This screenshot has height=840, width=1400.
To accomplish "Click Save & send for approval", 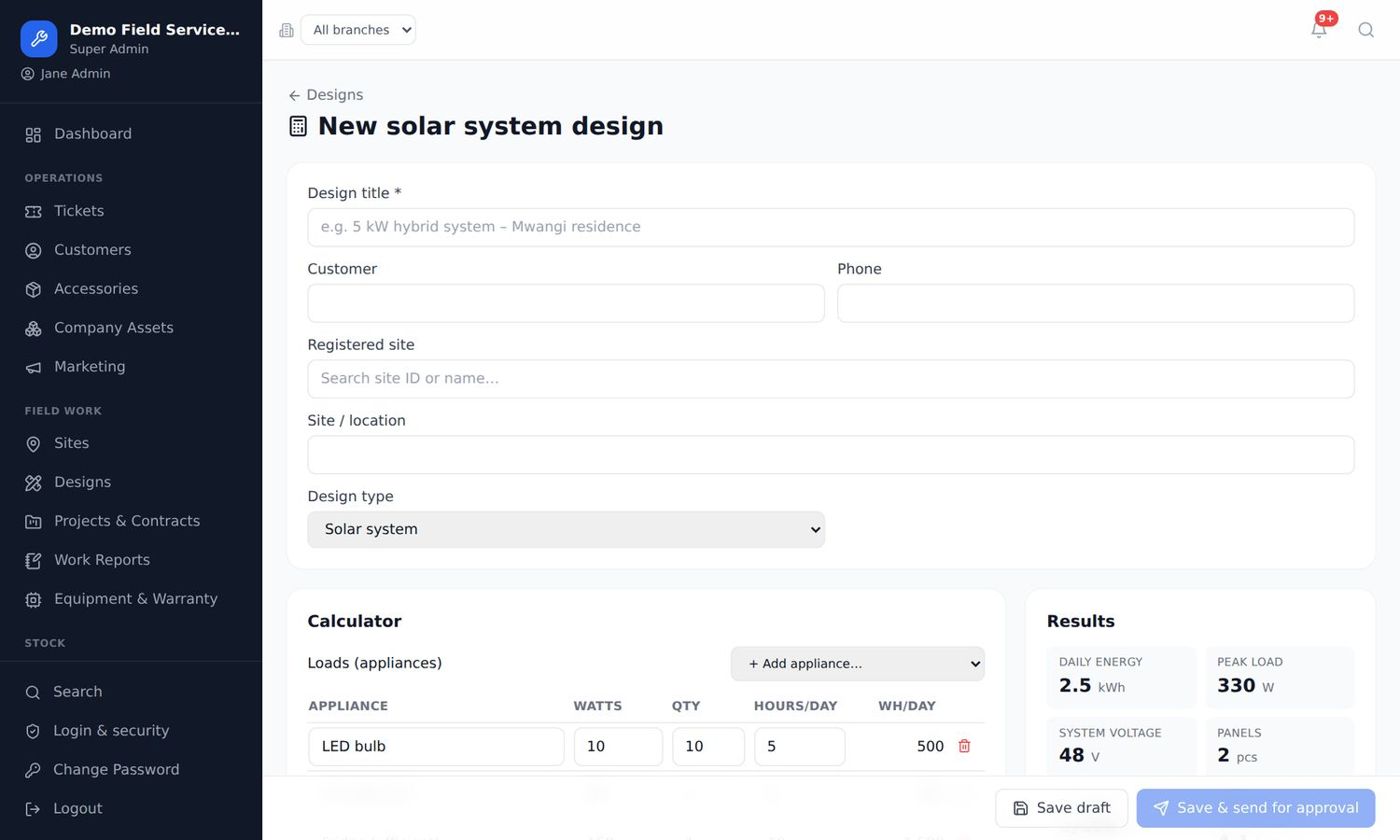I will (x=1256, y=808).
